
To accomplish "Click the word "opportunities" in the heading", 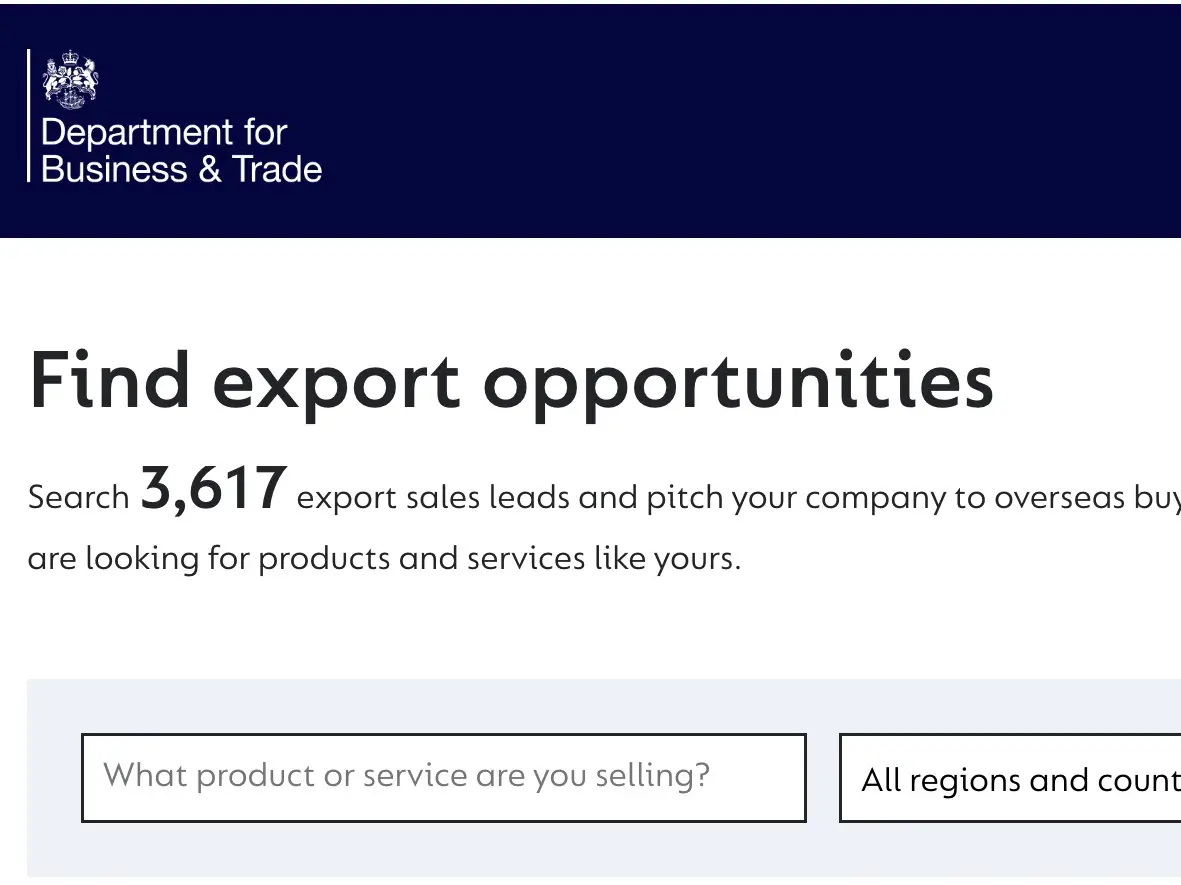I will pos(738,381).
